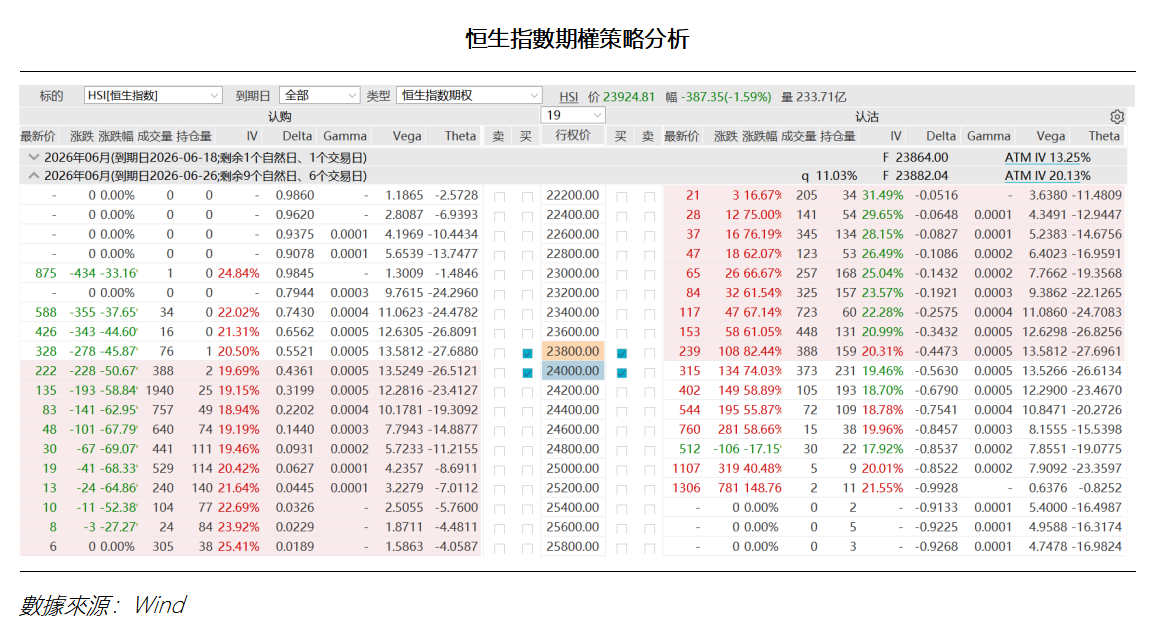Click call last price 875

[46, 273]
